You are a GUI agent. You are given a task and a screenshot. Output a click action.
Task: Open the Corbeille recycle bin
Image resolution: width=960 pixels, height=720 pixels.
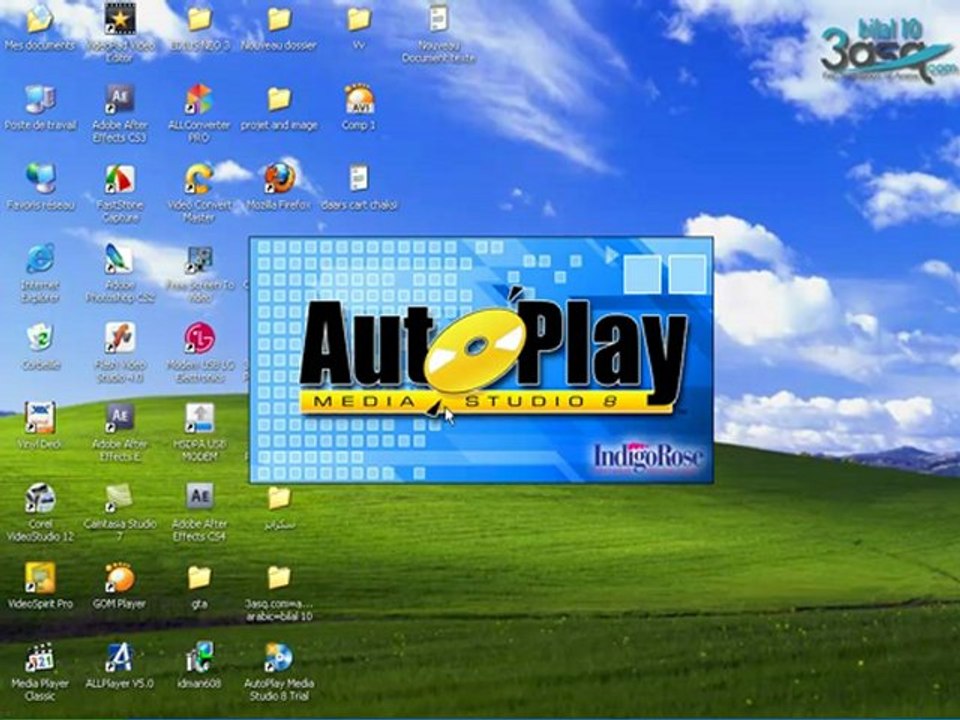point(40,338)
